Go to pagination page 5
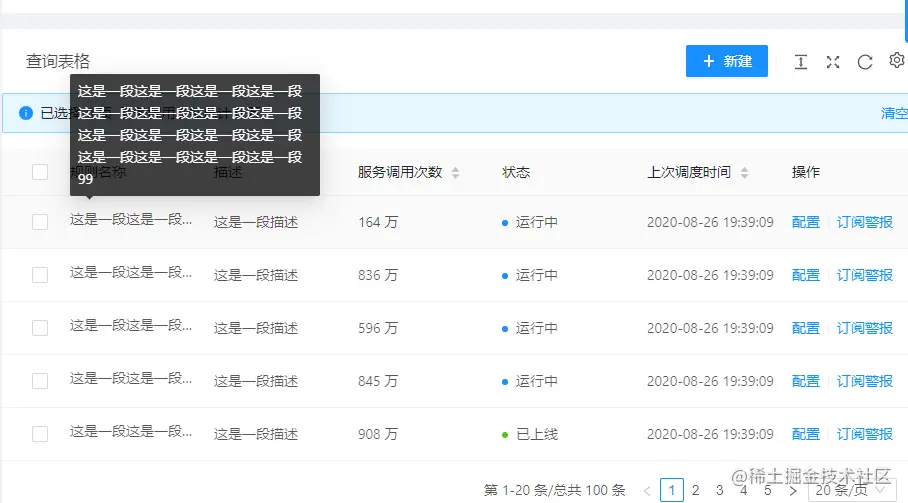The height and width of the screenshot is (503, 908). pos(767,490)
